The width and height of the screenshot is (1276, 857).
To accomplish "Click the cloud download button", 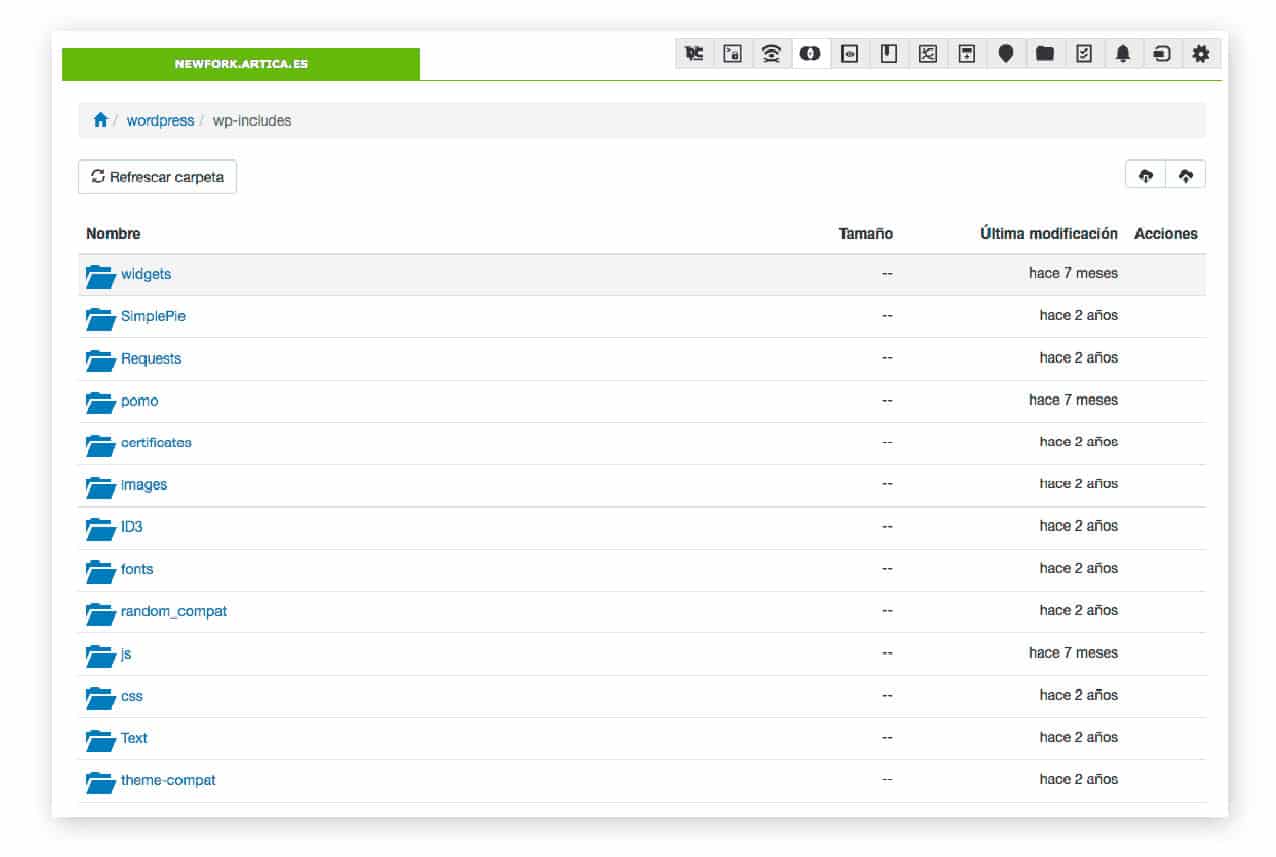I will [x=1146, y=175].
